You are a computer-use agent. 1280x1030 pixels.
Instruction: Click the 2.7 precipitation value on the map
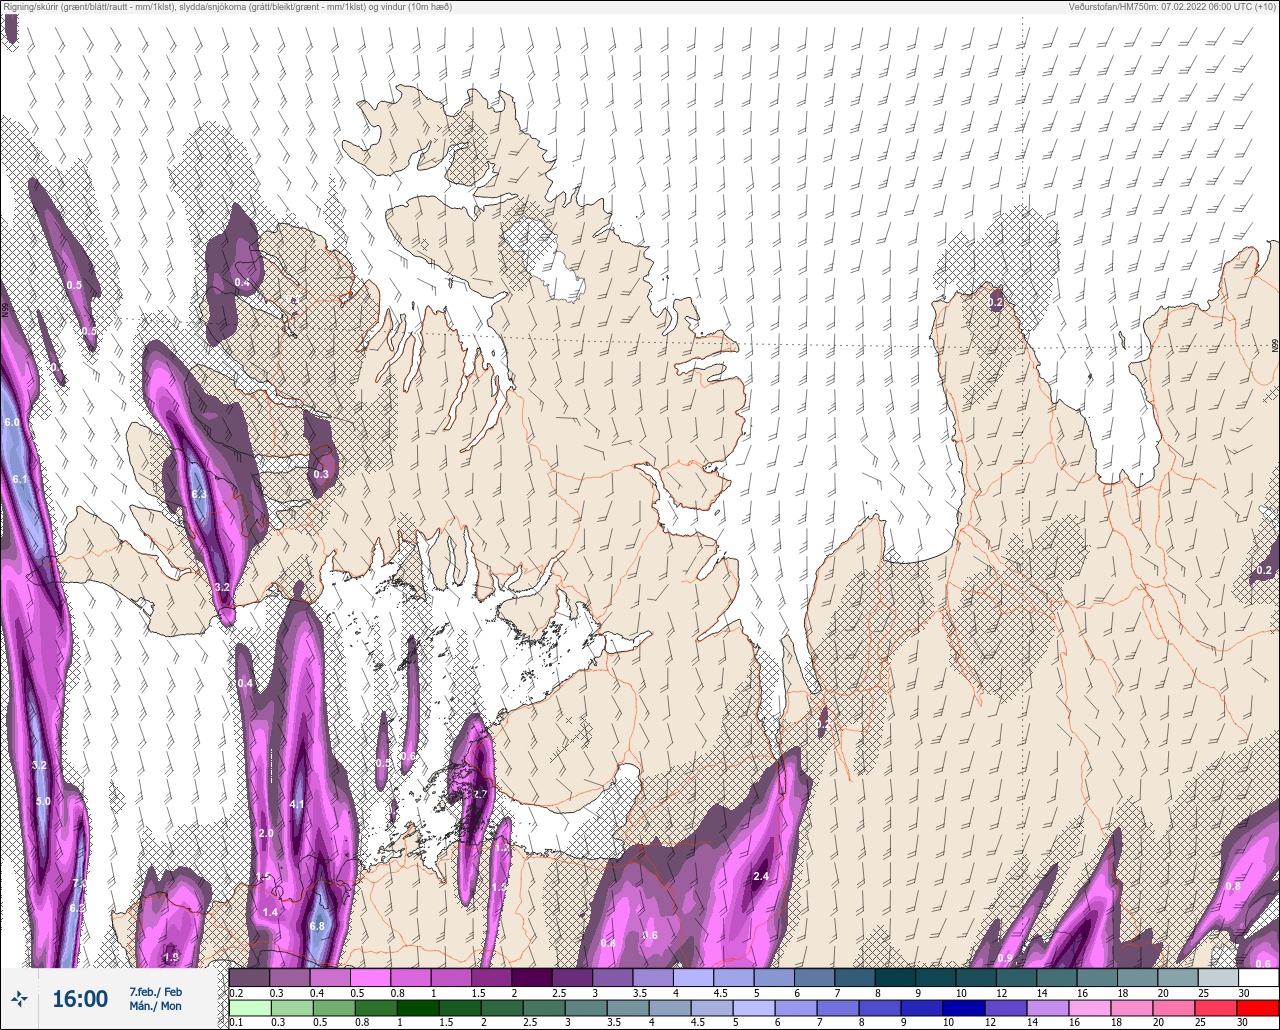tap(480, 794)
